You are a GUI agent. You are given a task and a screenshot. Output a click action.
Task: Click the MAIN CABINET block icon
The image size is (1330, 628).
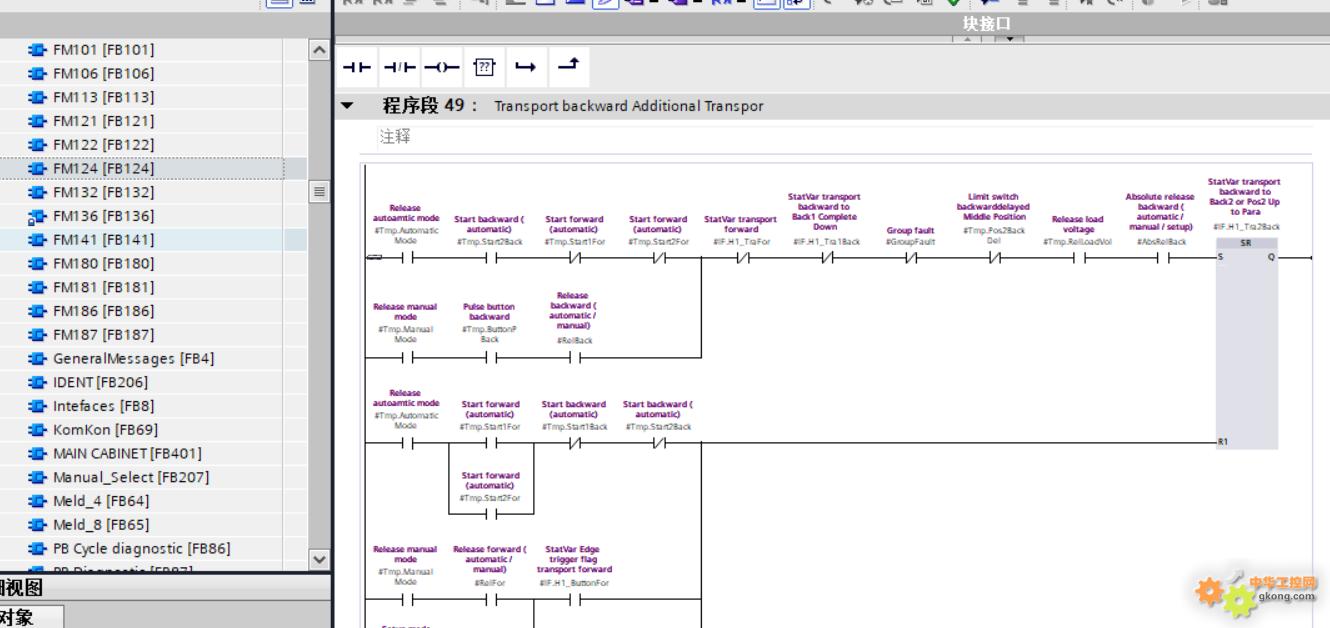(38, 453)
